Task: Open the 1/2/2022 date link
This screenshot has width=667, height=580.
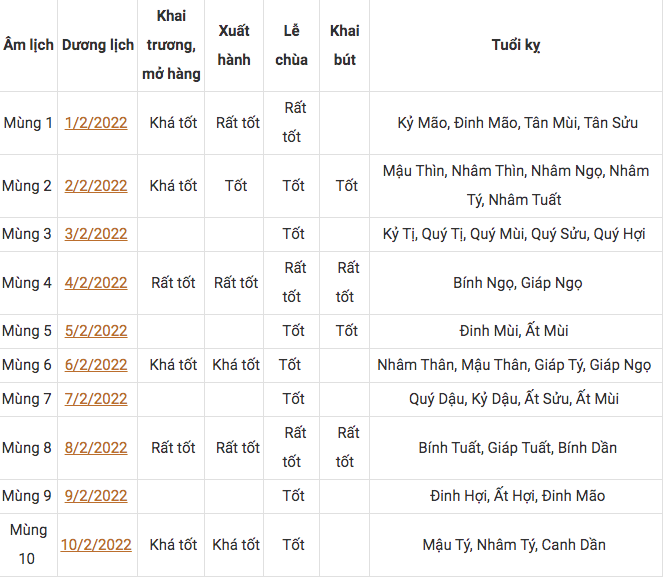Action: click(x=96, y=123)
